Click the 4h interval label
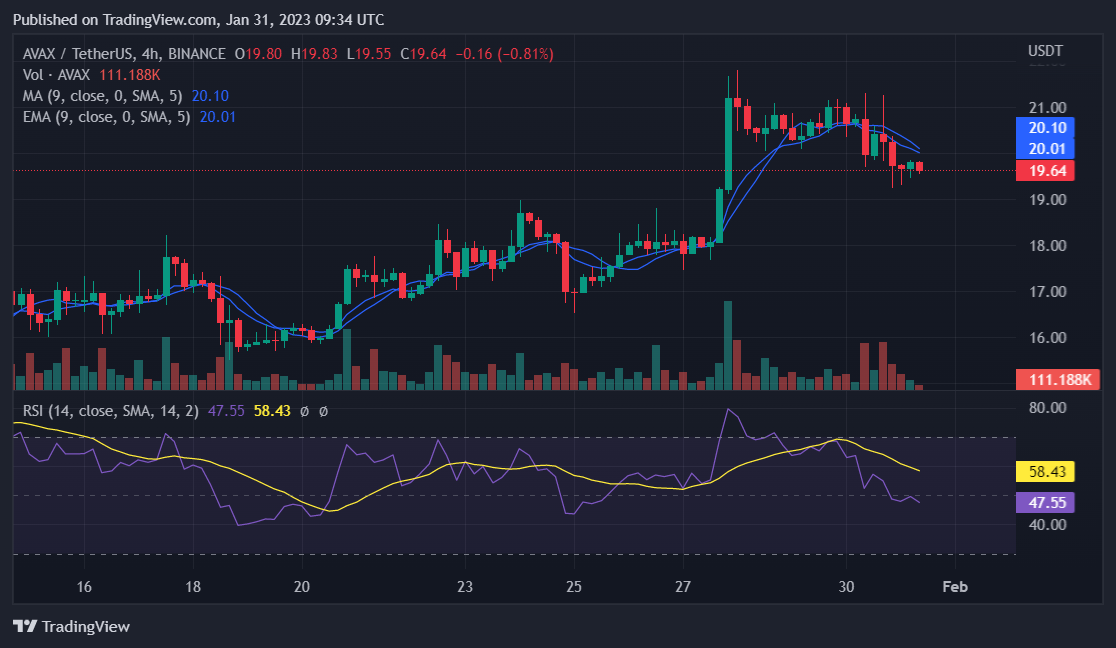This screenshot has height=648, width=1116. pyautogui.click(x=150, y=54)
